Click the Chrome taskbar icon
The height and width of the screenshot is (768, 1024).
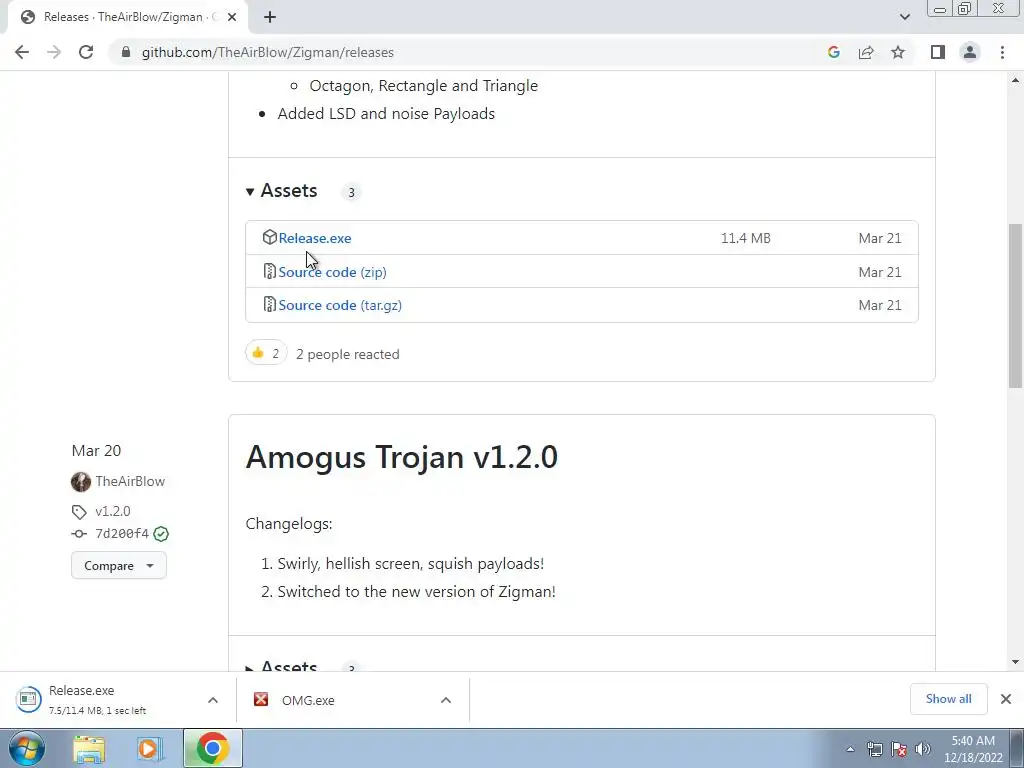(212, 748)
